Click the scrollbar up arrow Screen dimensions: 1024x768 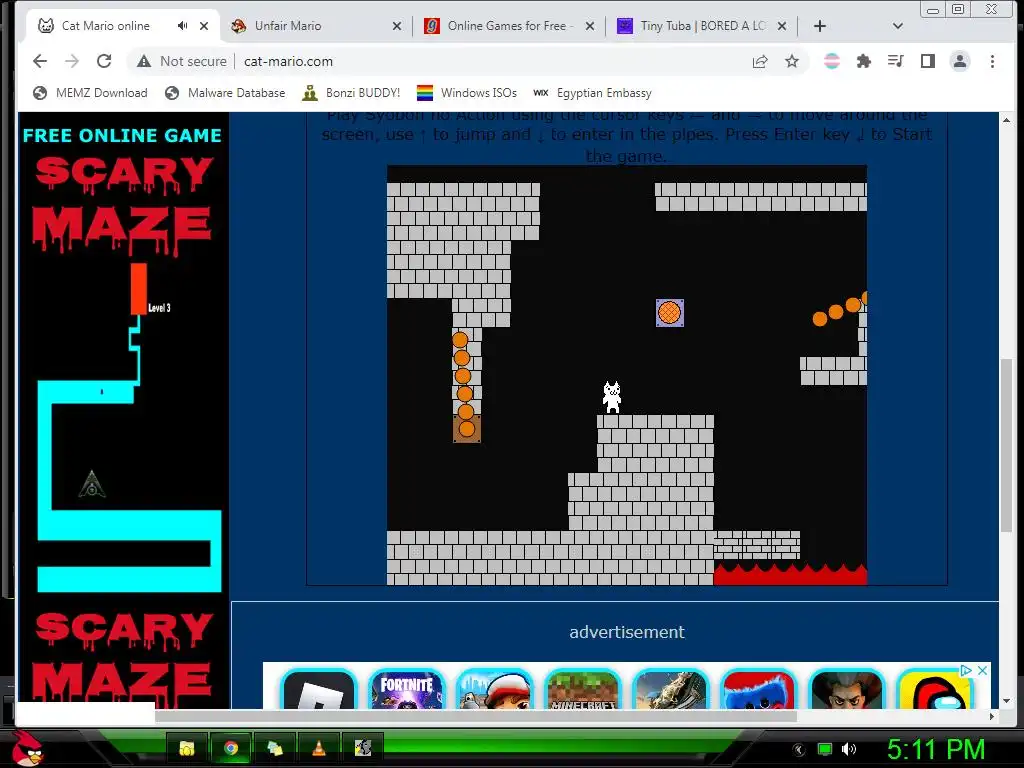coord(1007,121)
